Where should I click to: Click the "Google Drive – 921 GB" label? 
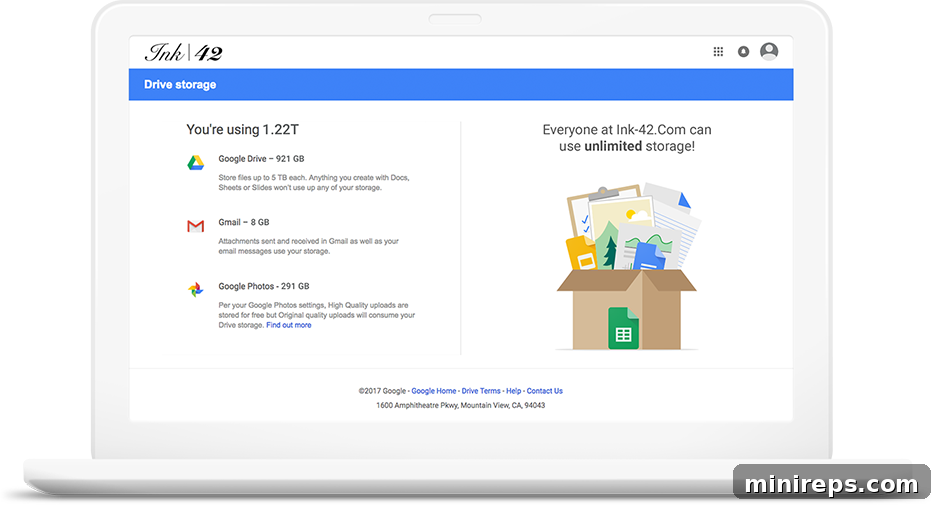point(261,159)
